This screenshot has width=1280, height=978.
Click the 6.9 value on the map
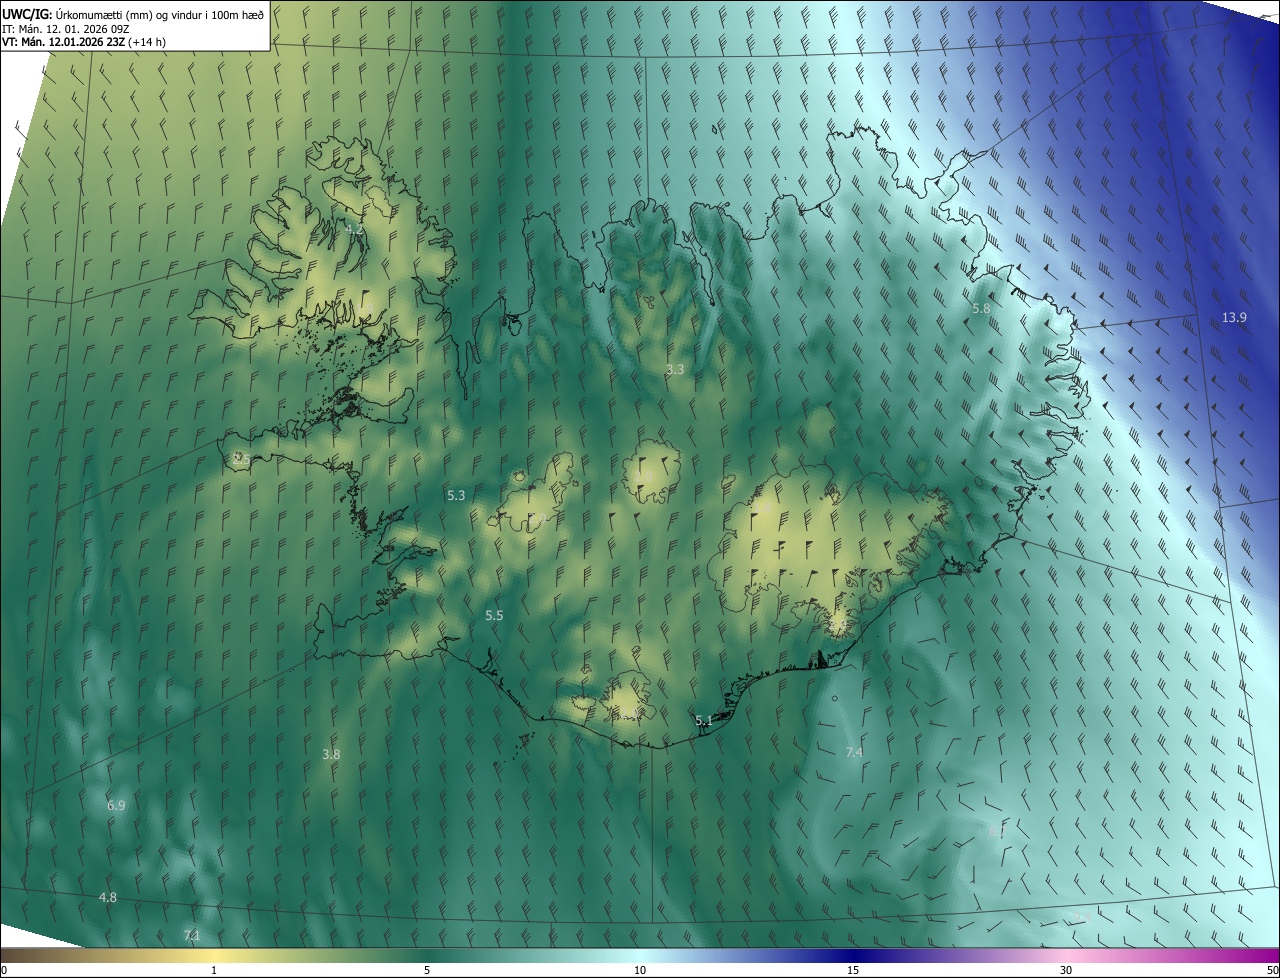tap(116, 805)
